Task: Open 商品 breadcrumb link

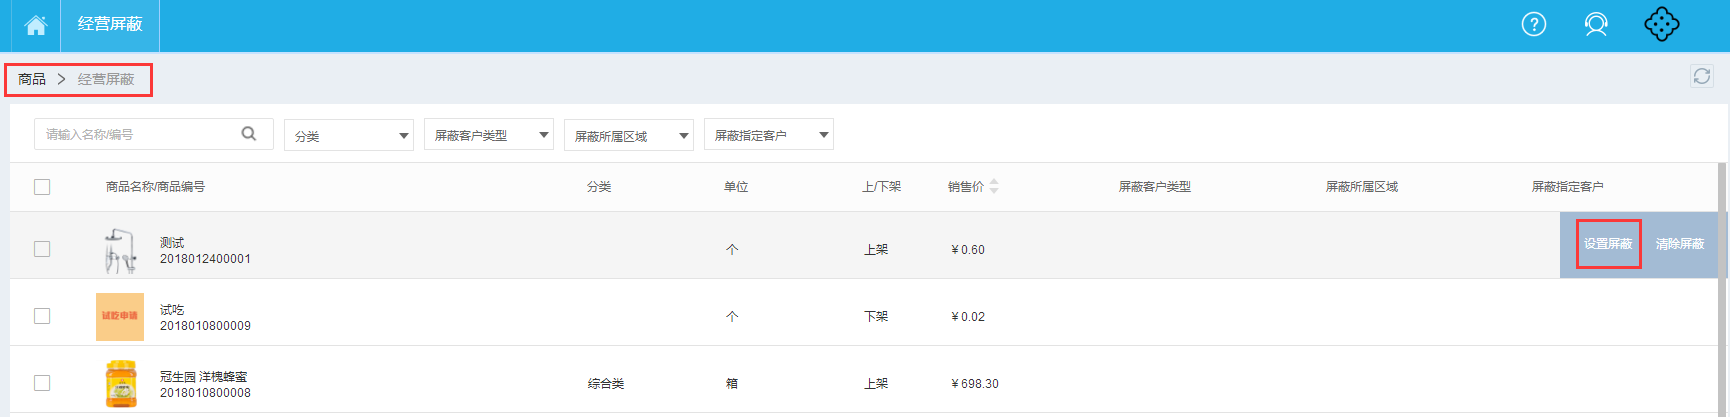Action: click(x=32, y=79)
